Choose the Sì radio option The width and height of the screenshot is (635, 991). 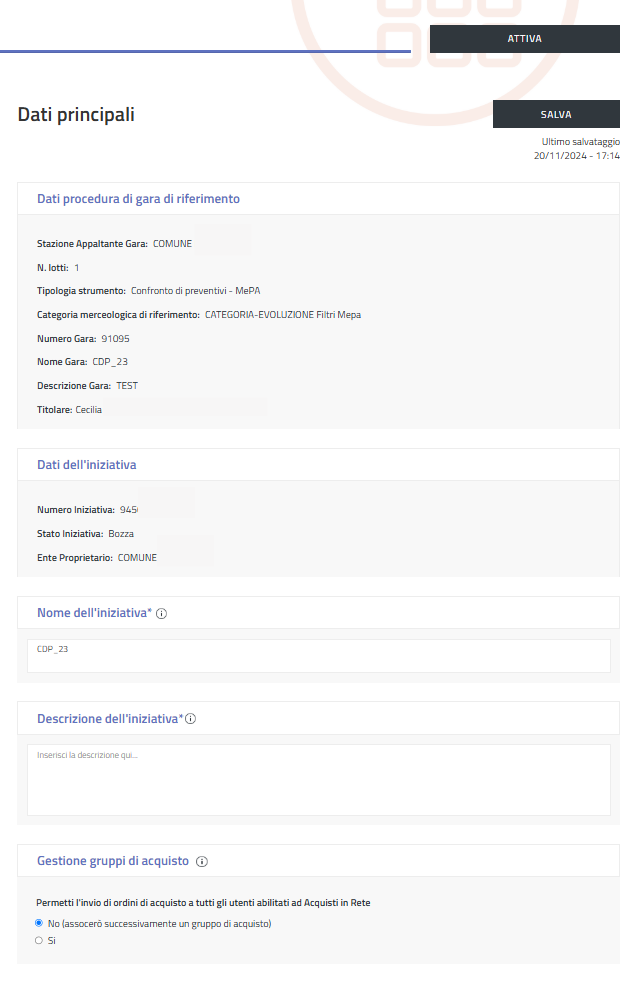coord(39,940)
